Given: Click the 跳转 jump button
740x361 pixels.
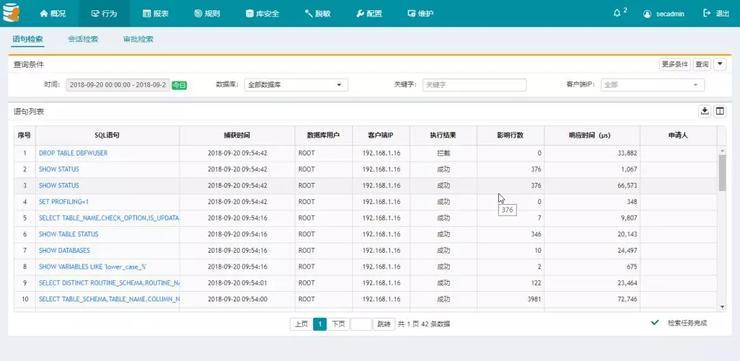Looking at the screenshot, I should coord(383,324).
